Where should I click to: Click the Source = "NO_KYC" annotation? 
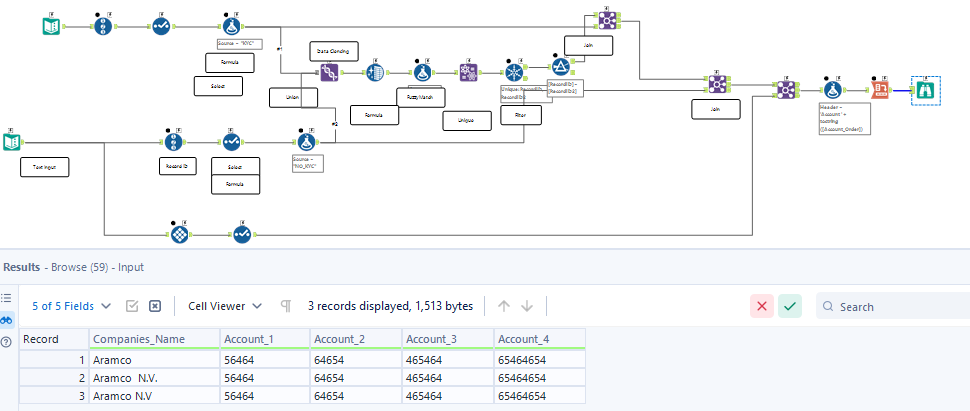[308, 163]
